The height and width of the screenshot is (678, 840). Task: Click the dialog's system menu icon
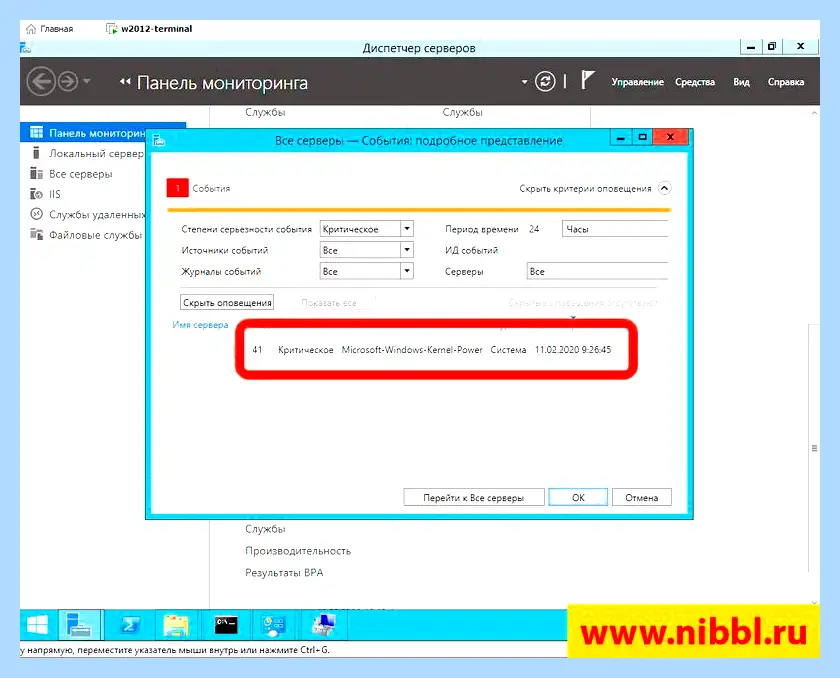159,140
